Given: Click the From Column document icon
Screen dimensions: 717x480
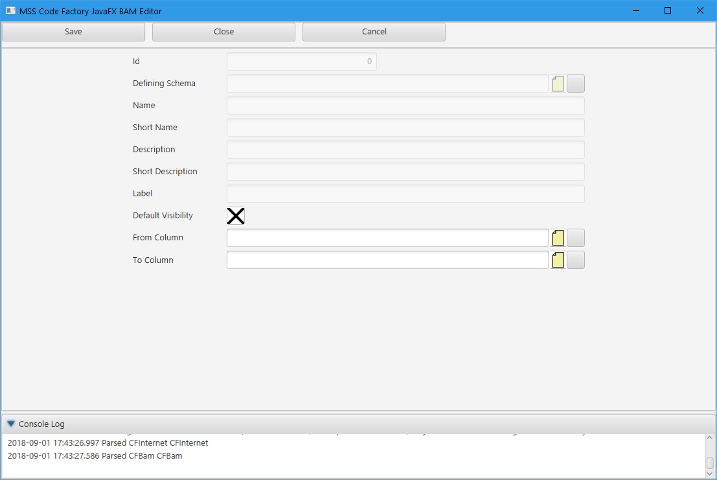Looking at the screenshot, I should [x=558, y=238].
